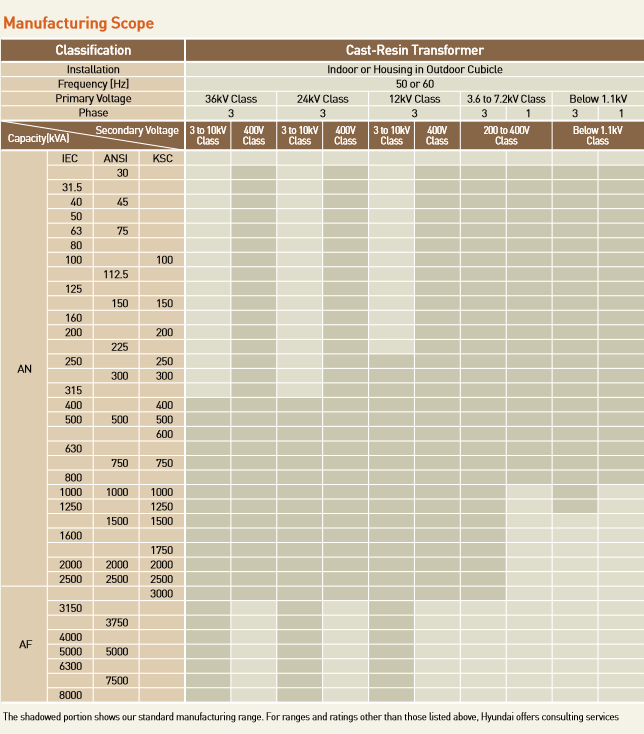Click the ANSI capacity value 7500
This screenshot has height=734, width=644.
coord(117,681)
